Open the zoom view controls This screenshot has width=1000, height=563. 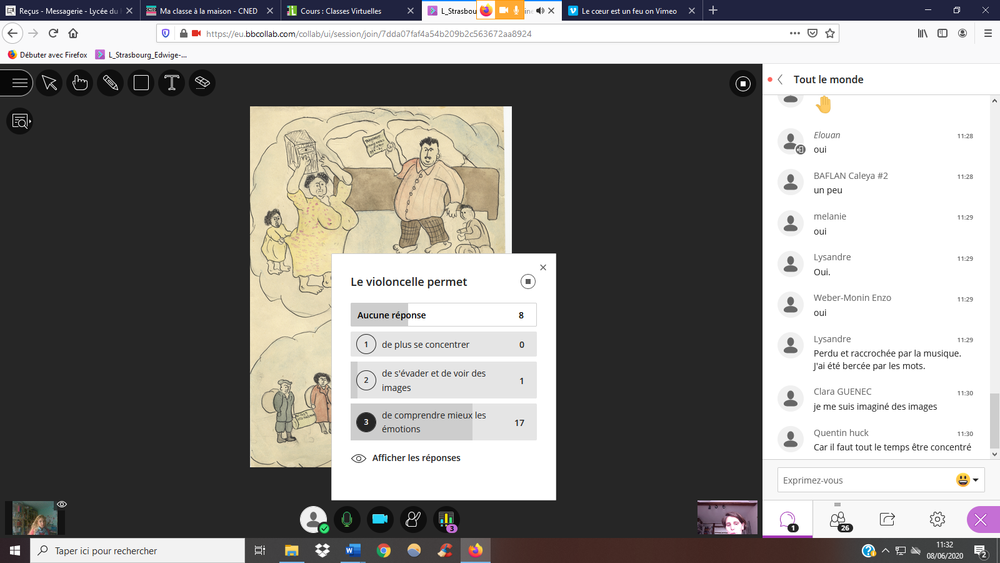click(x=20, y=121)
